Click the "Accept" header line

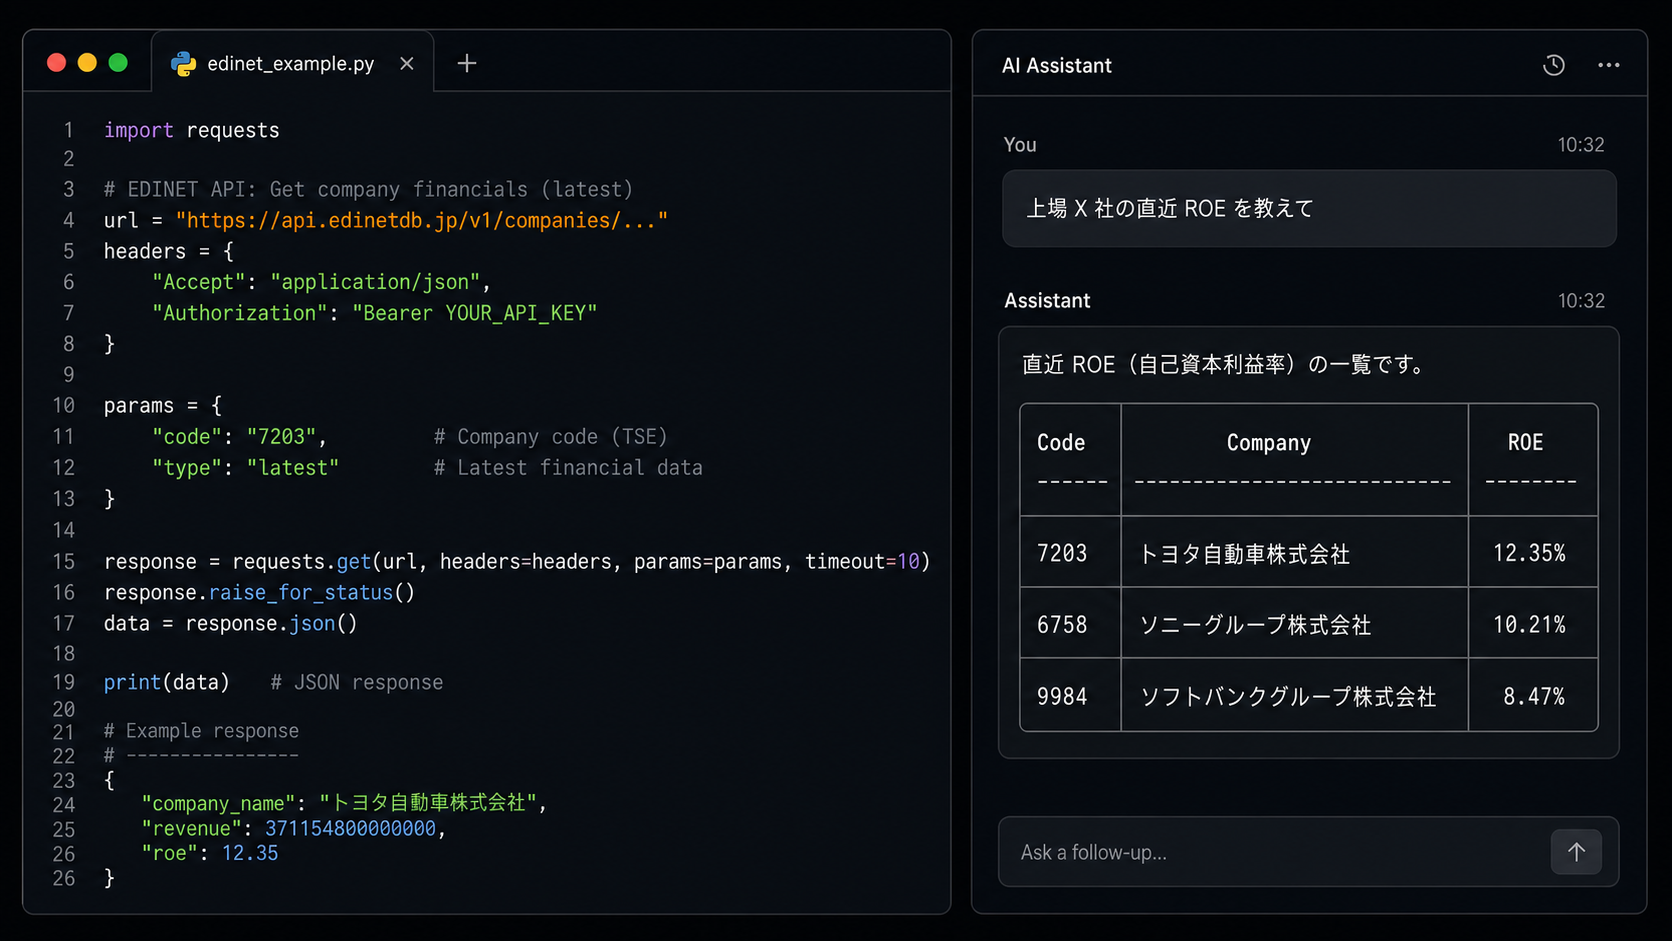click(321, 283)
